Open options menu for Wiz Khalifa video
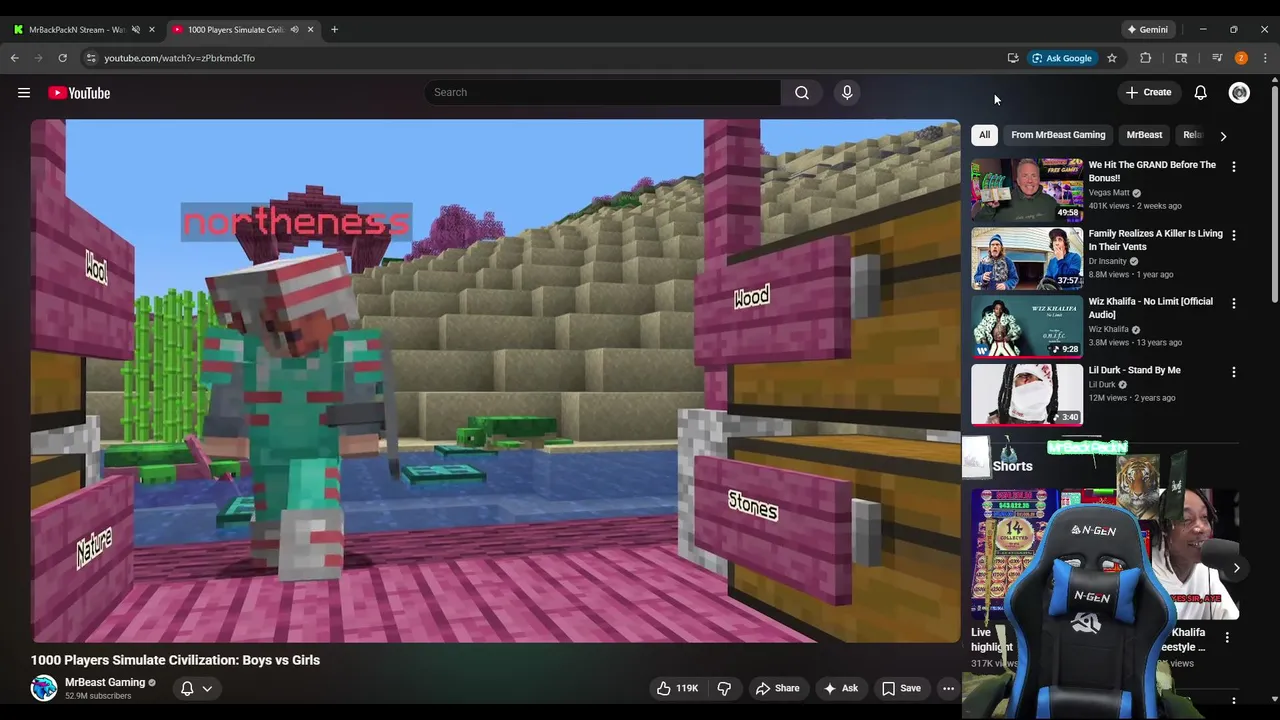Screen dimensions: 1280x720 coord(1233,303)
